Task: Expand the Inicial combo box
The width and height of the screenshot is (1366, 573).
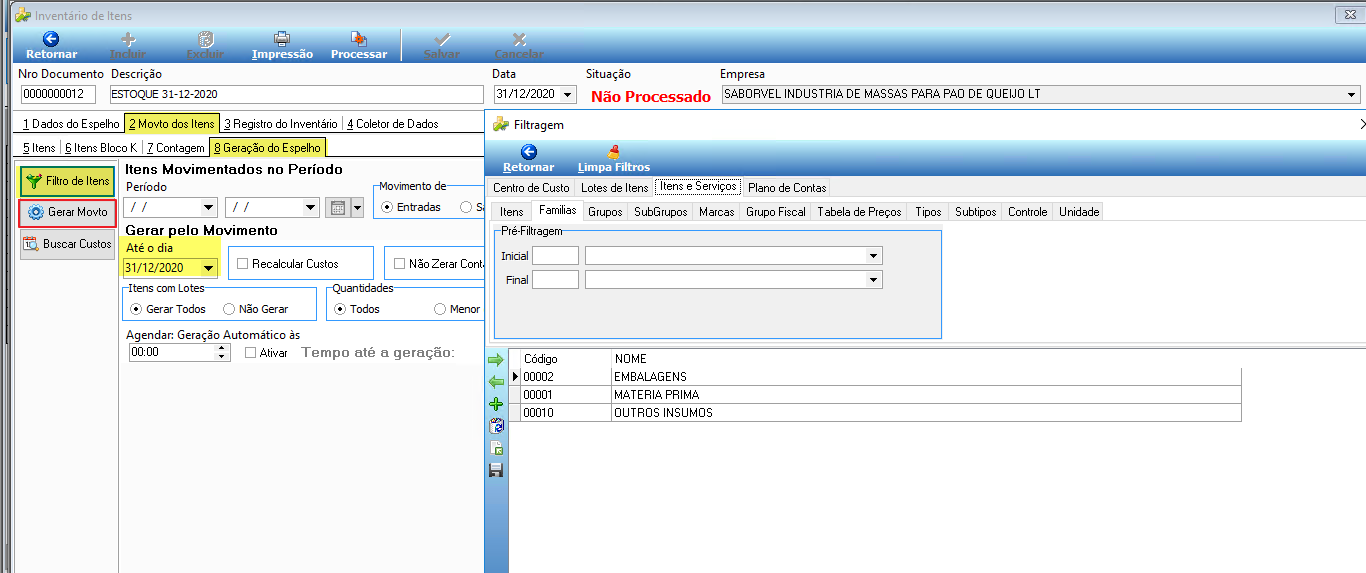Action: coord(874,256)
